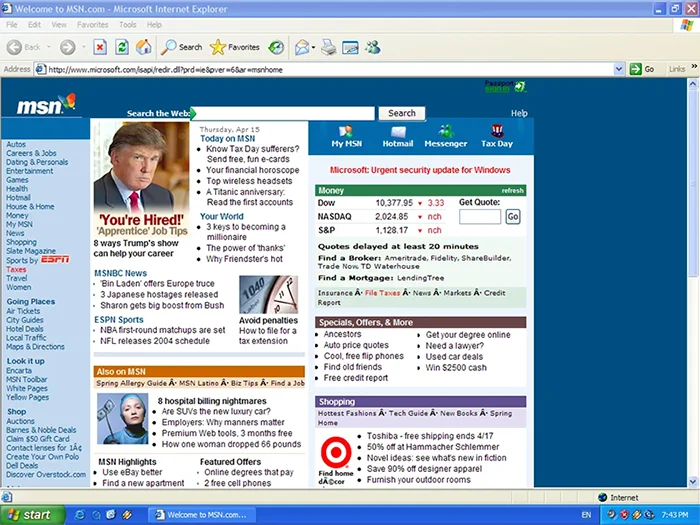Open the Mail button dropdown arrow

coord(313,47)
